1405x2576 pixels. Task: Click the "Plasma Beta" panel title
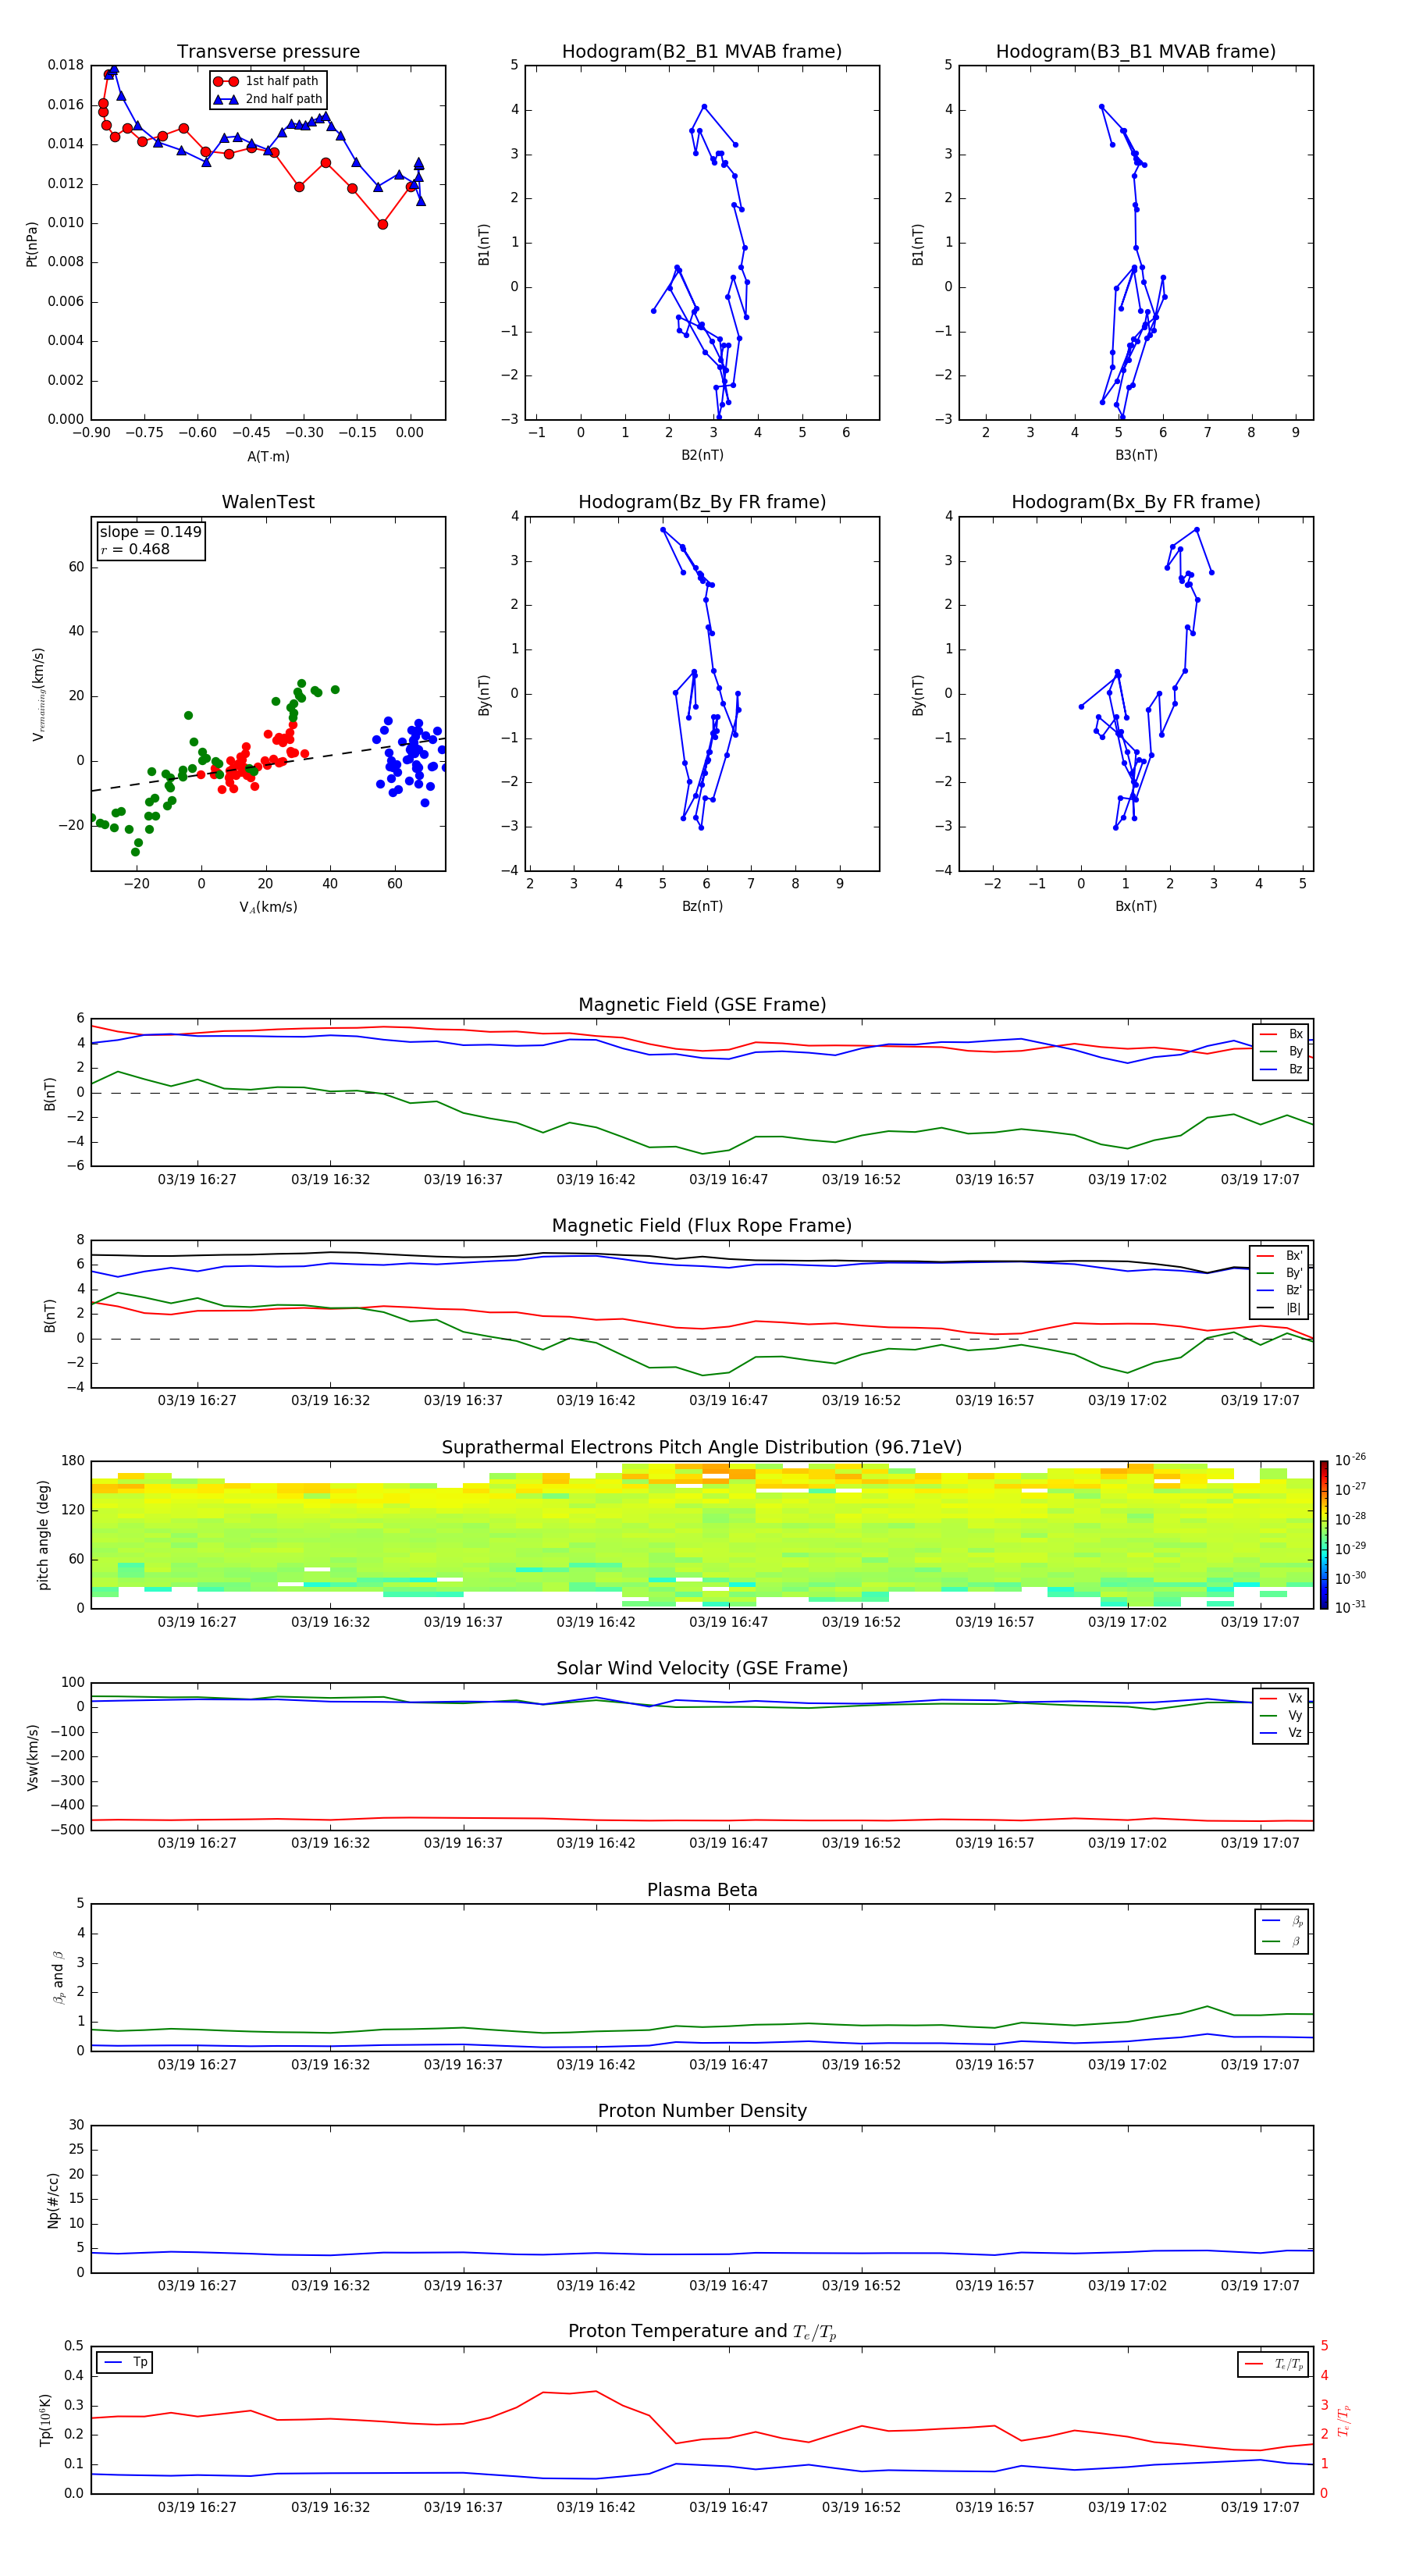click(x=702, y=1890)
